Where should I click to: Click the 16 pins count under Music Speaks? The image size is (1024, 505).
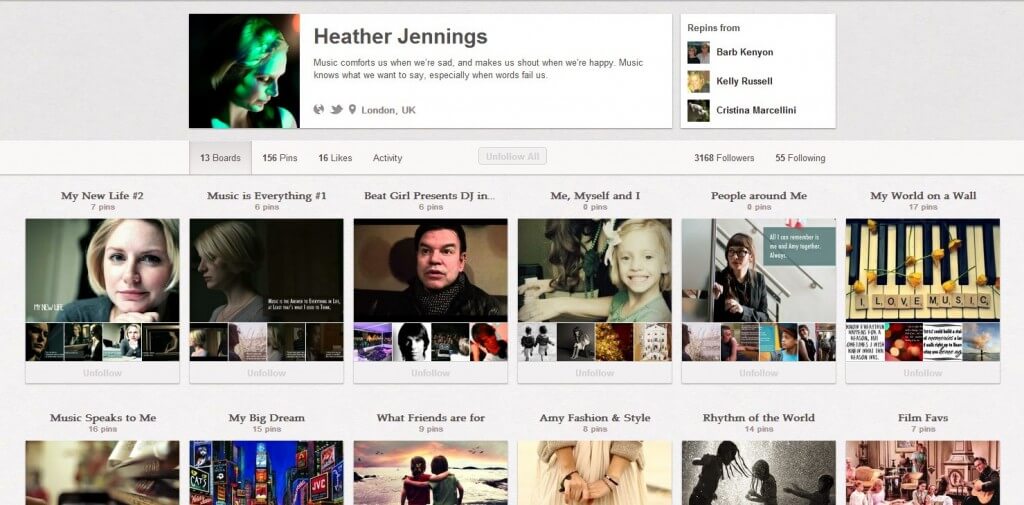point(103,429)
